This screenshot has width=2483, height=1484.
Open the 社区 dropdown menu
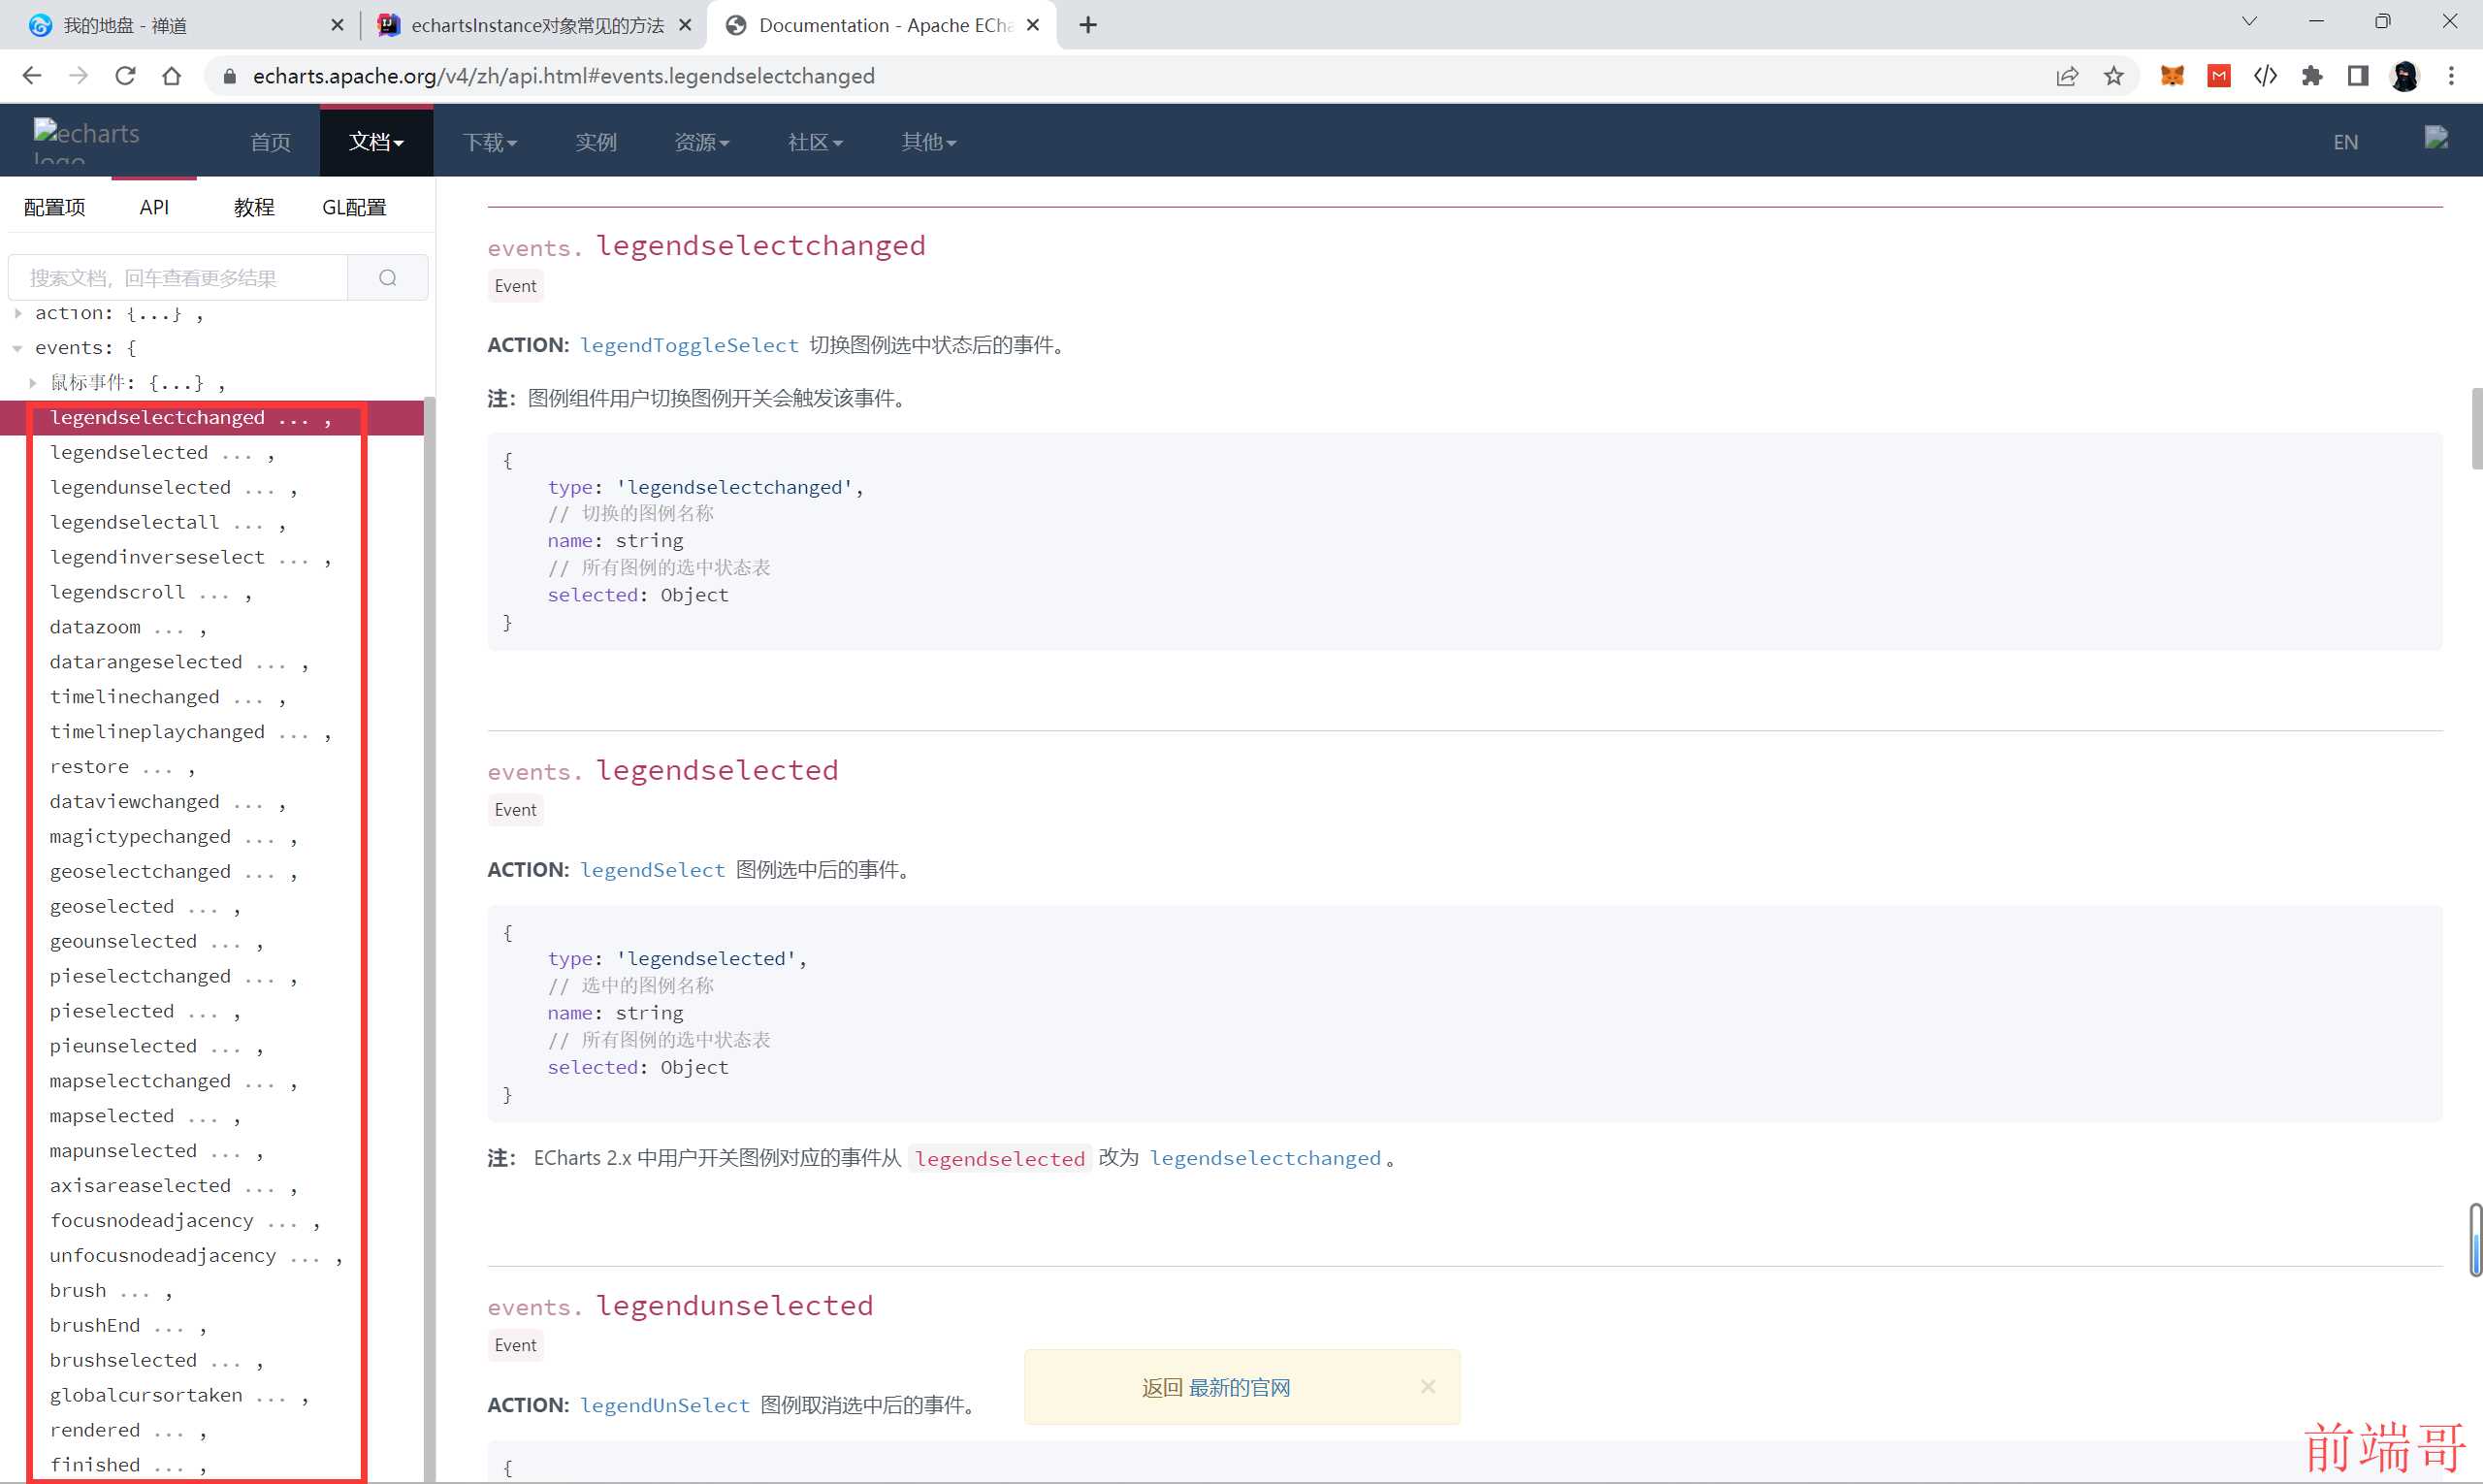[815, 142]
